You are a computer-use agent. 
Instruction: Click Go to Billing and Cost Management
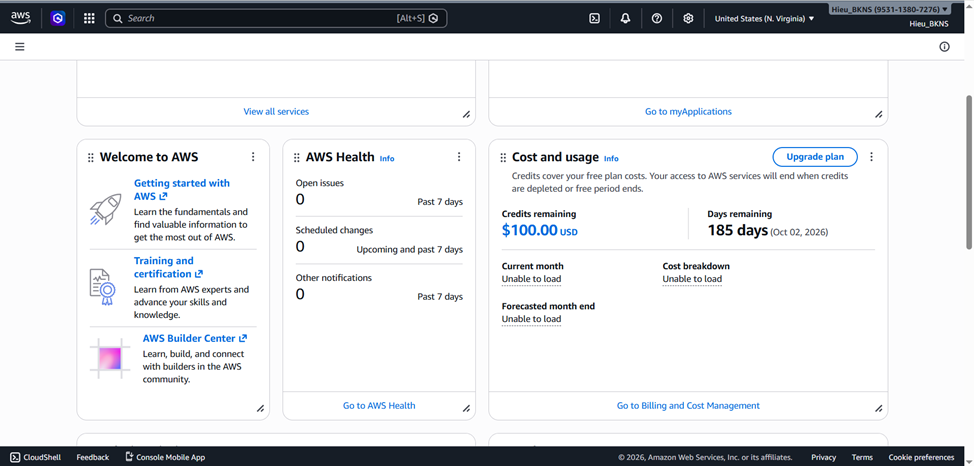point(688,406)
